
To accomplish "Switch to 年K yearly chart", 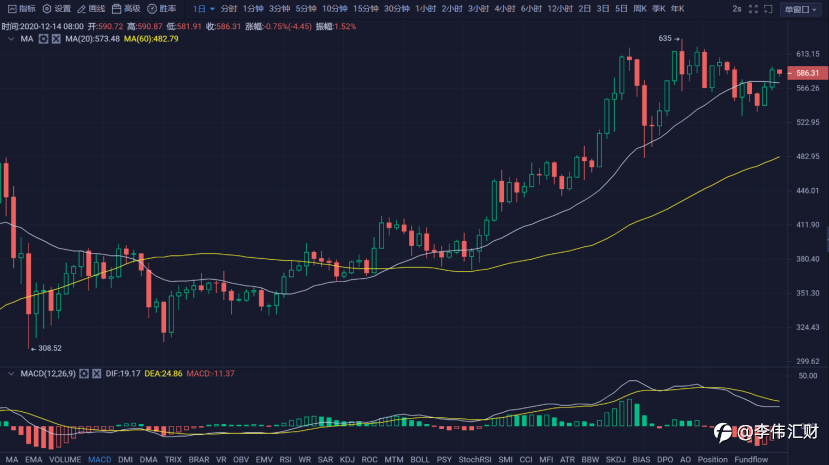I will pyautogui.click(x=677, y=9).
